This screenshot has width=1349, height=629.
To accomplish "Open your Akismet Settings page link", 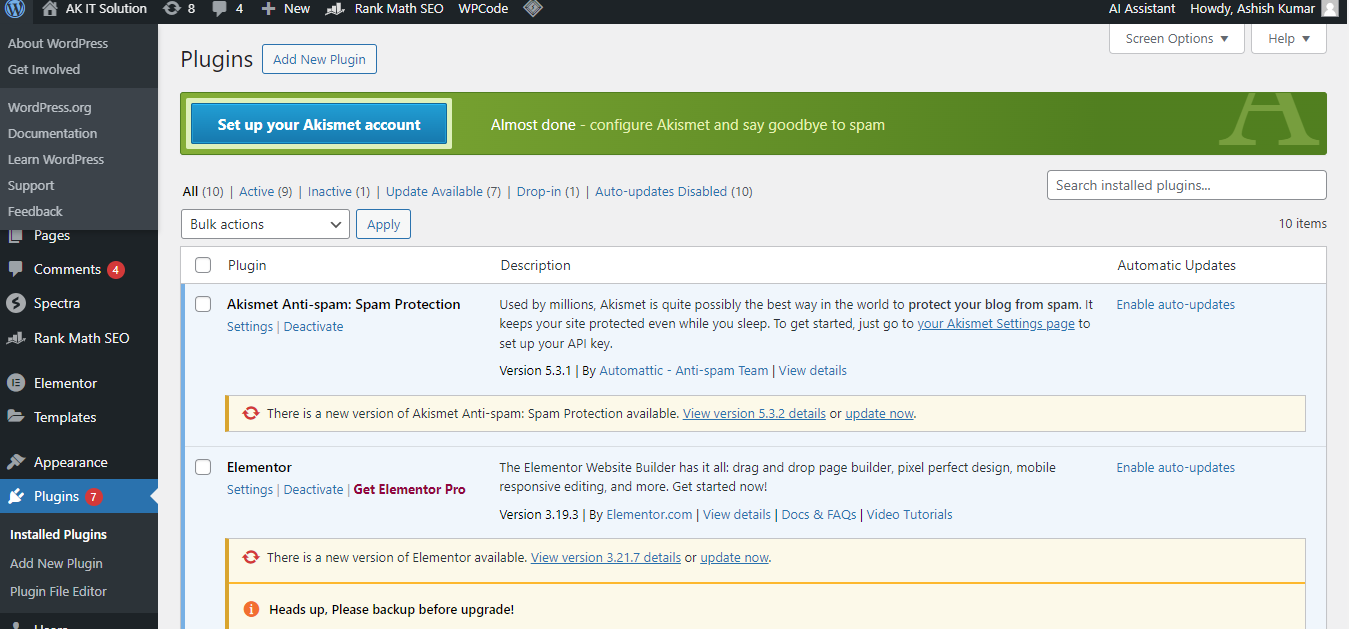I will pos(996,323).
